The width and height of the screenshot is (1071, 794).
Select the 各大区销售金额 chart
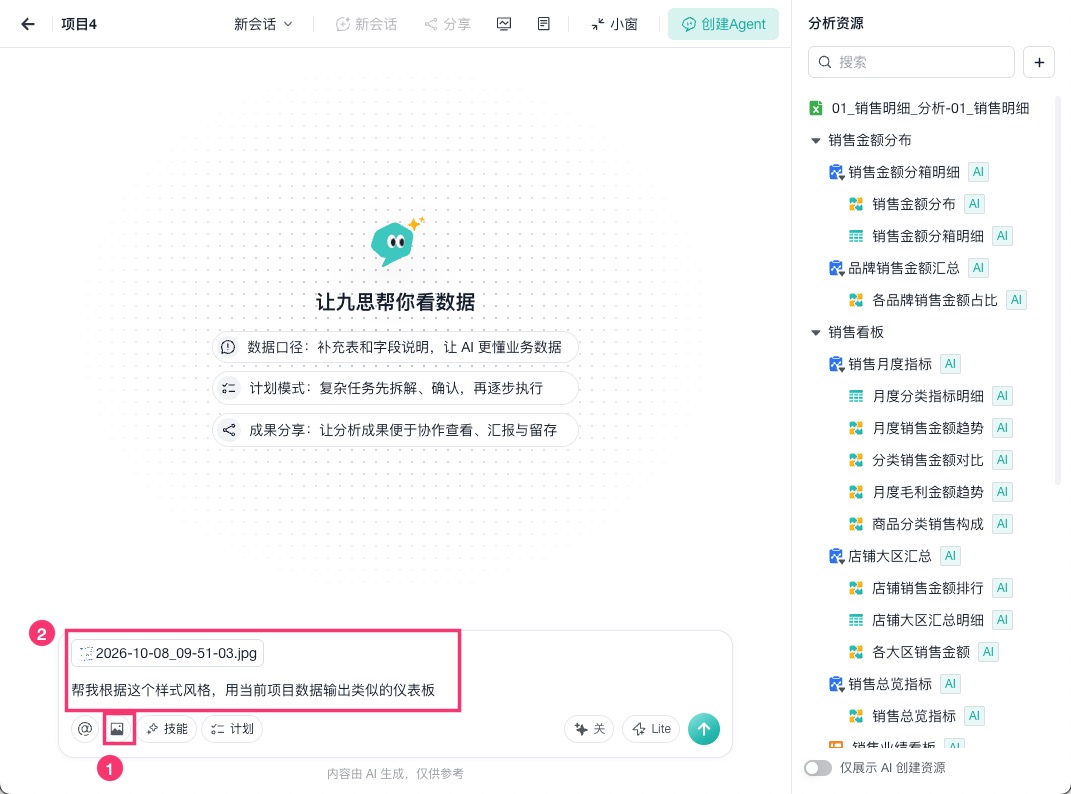click(921, 652)
